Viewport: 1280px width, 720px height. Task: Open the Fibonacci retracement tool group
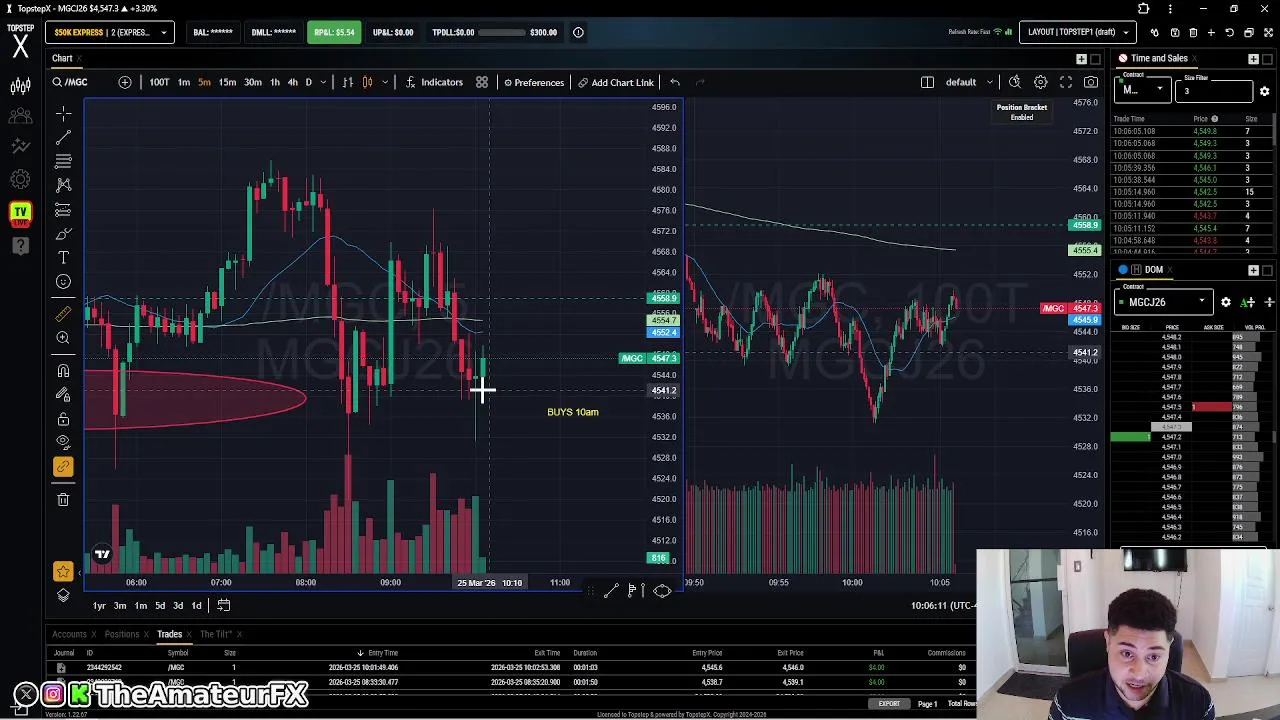coord(63,161)
